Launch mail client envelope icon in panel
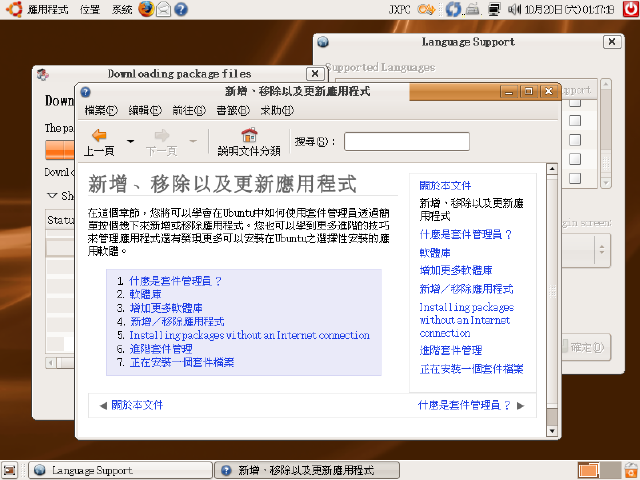The width and height of the screenshot is (640, 480). coord(164,9)
